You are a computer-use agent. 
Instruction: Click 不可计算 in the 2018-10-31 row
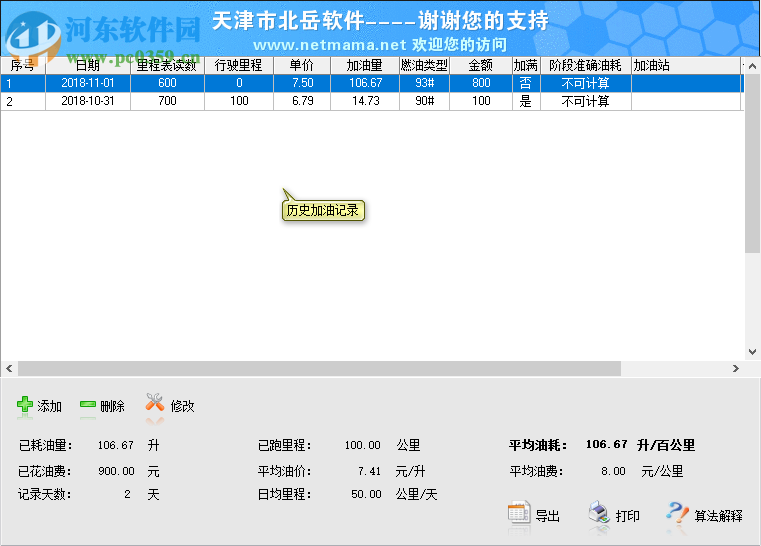coord(585,101)
